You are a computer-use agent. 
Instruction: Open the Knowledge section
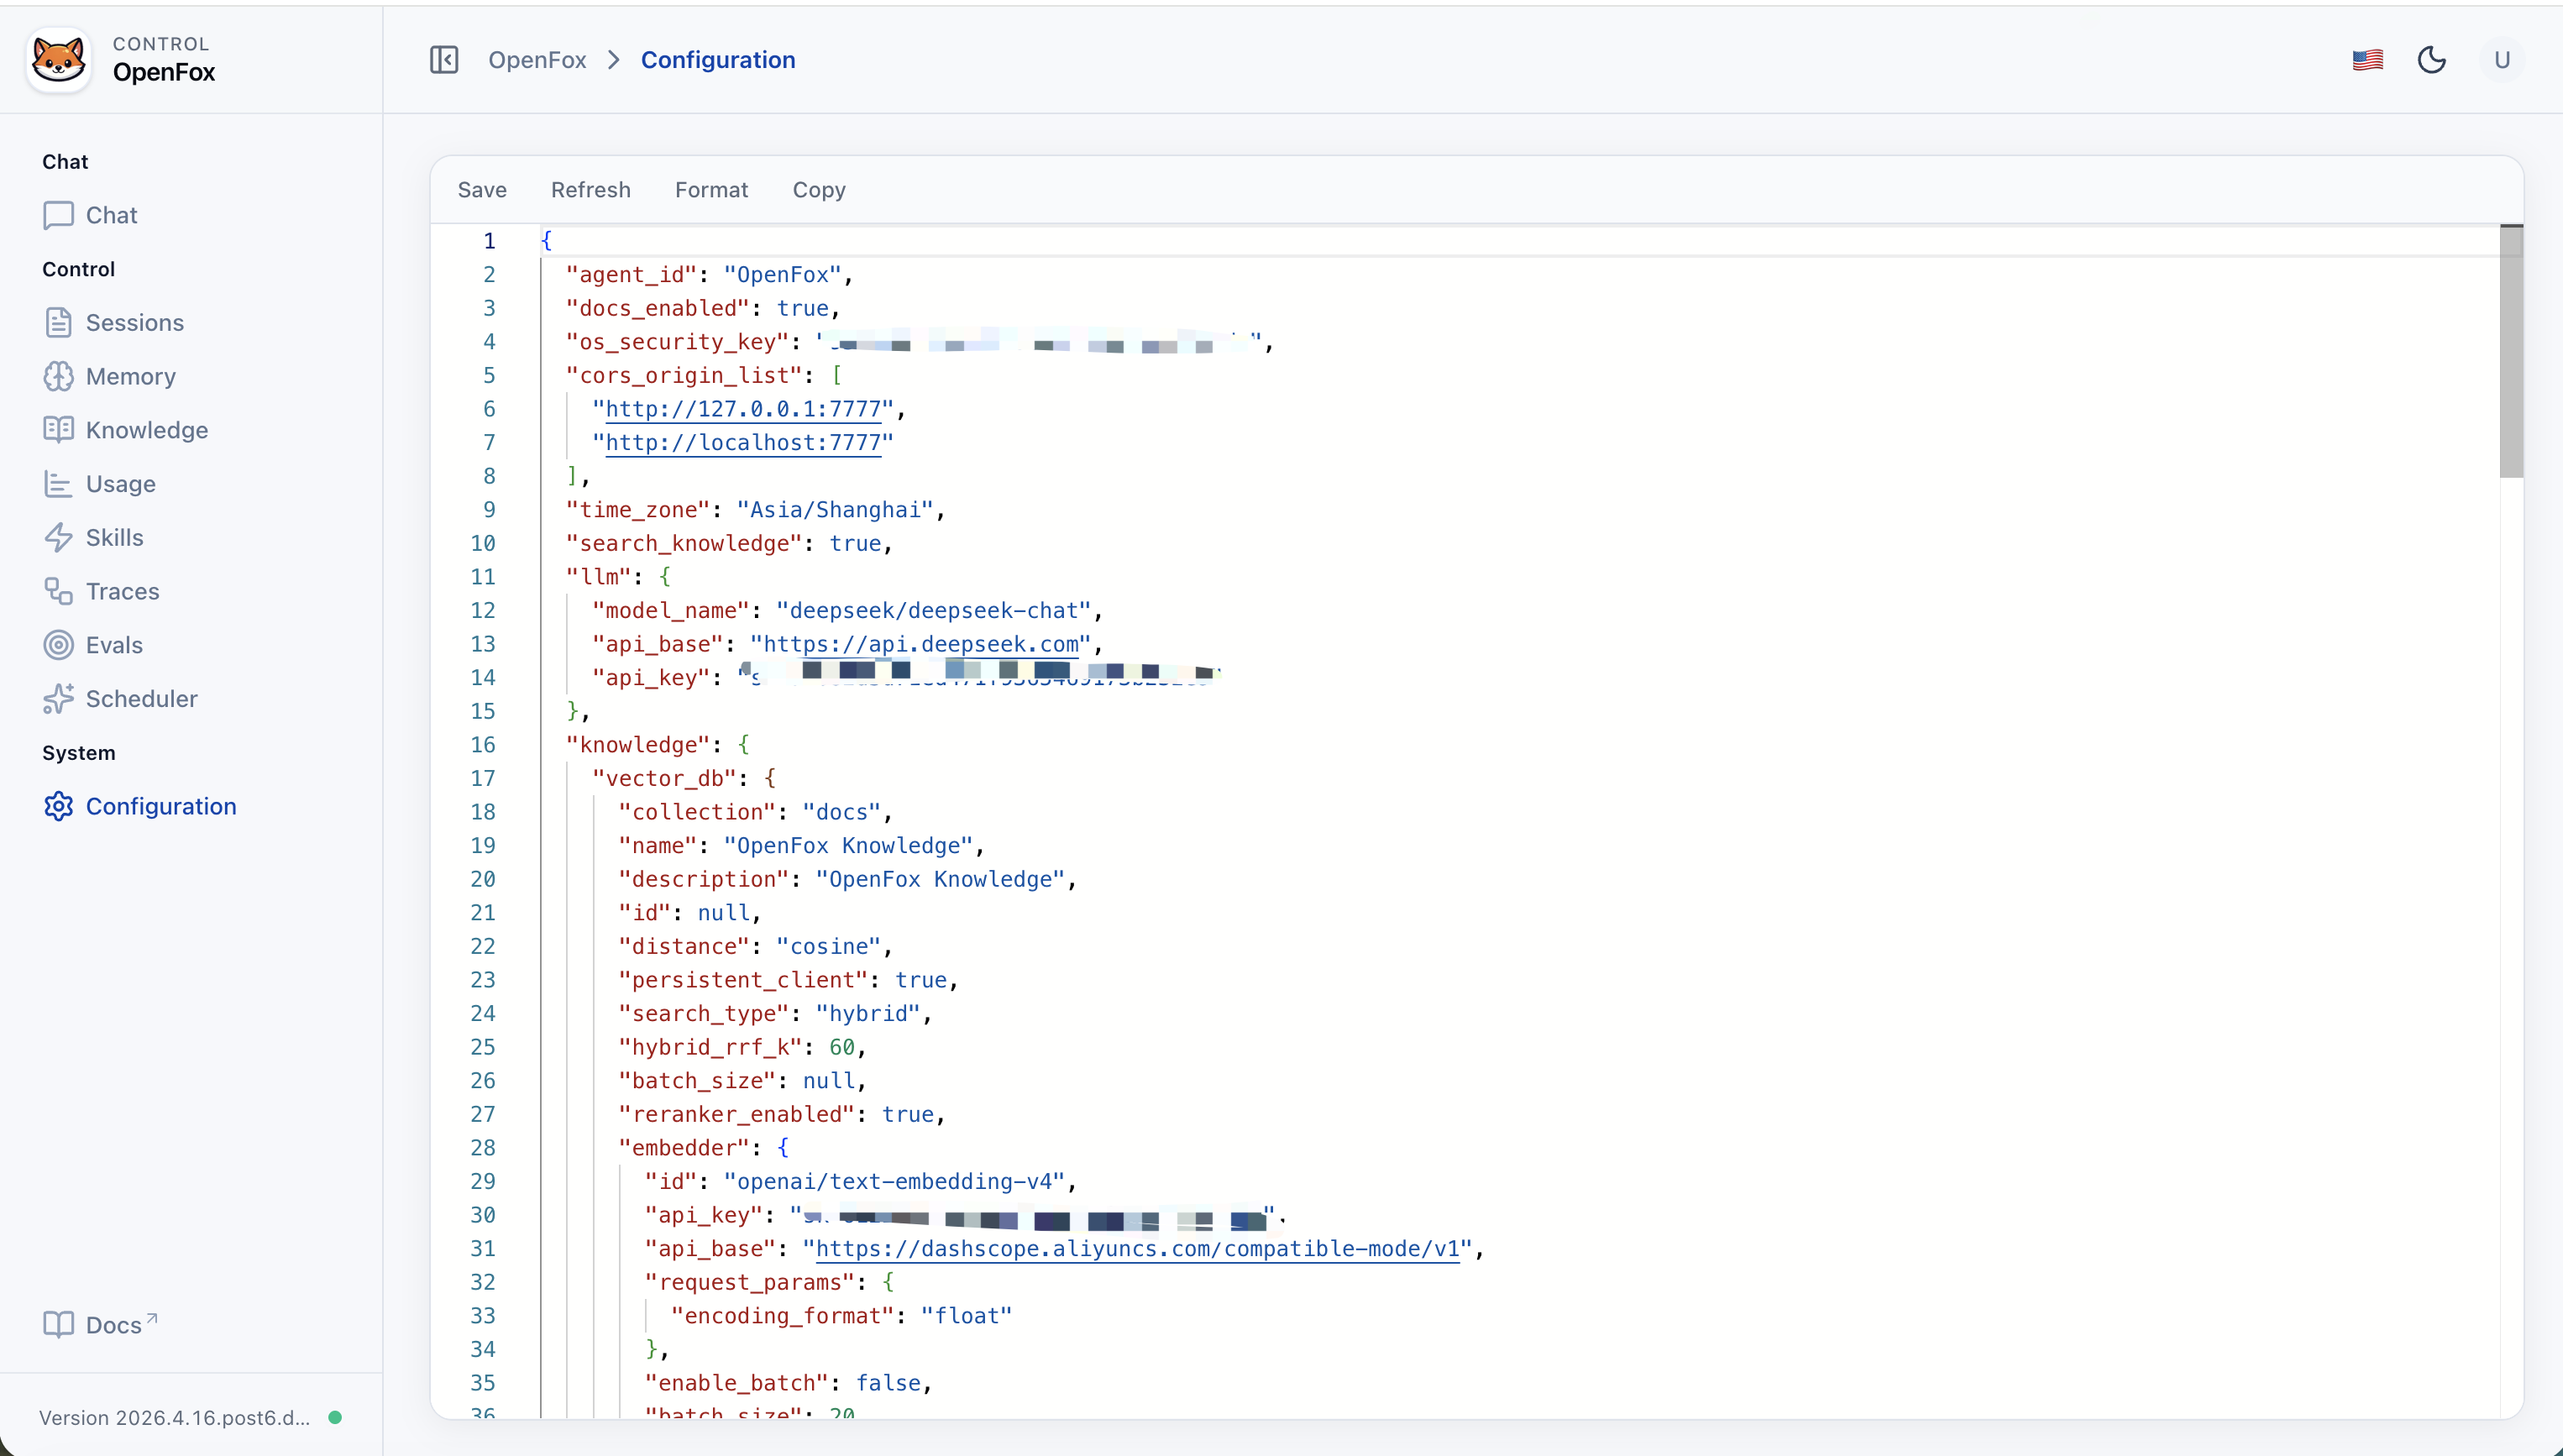coord(147,430)
